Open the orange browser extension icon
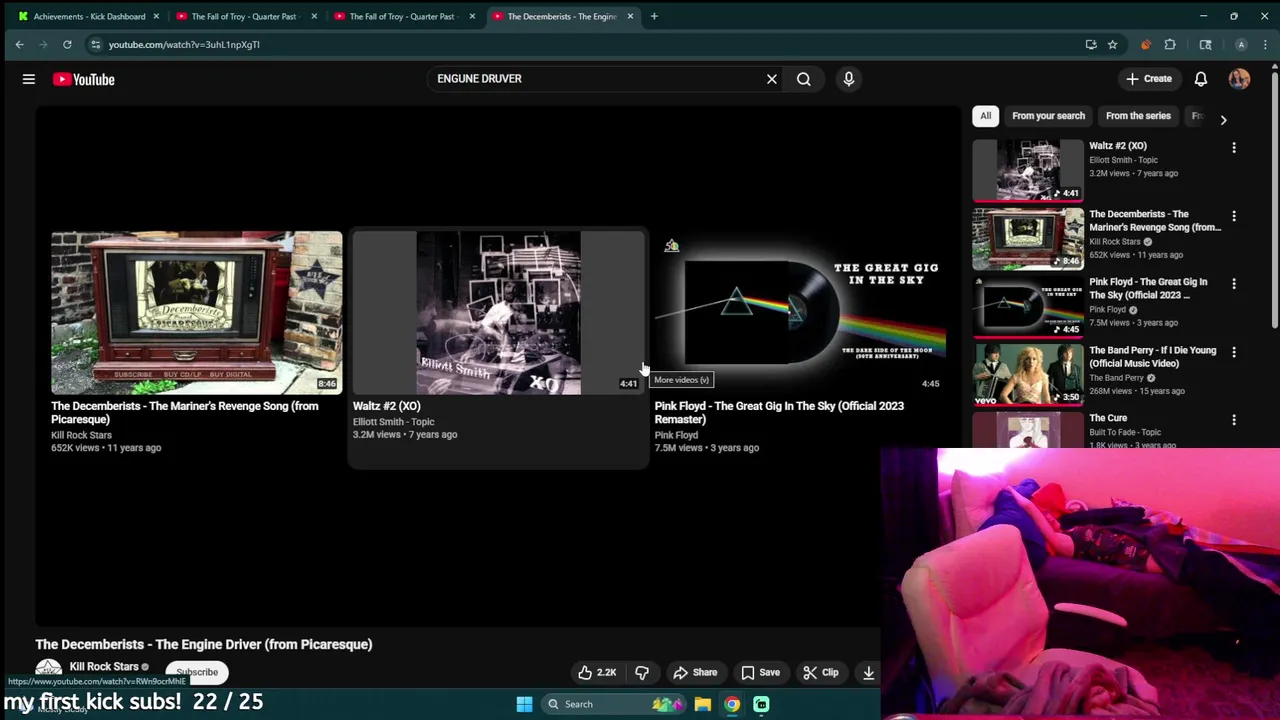The image size is (1280, 720). pos(1146,44)
